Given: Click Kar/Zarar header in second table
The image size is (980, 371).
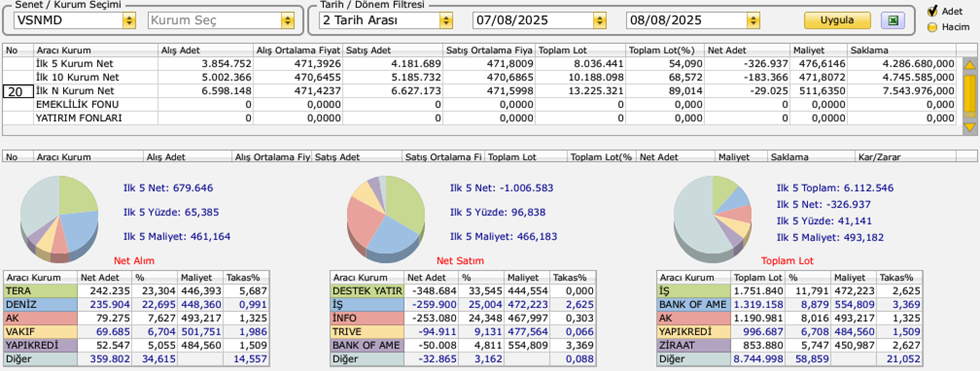Looking at the screenshot, I should coord(907,157).
